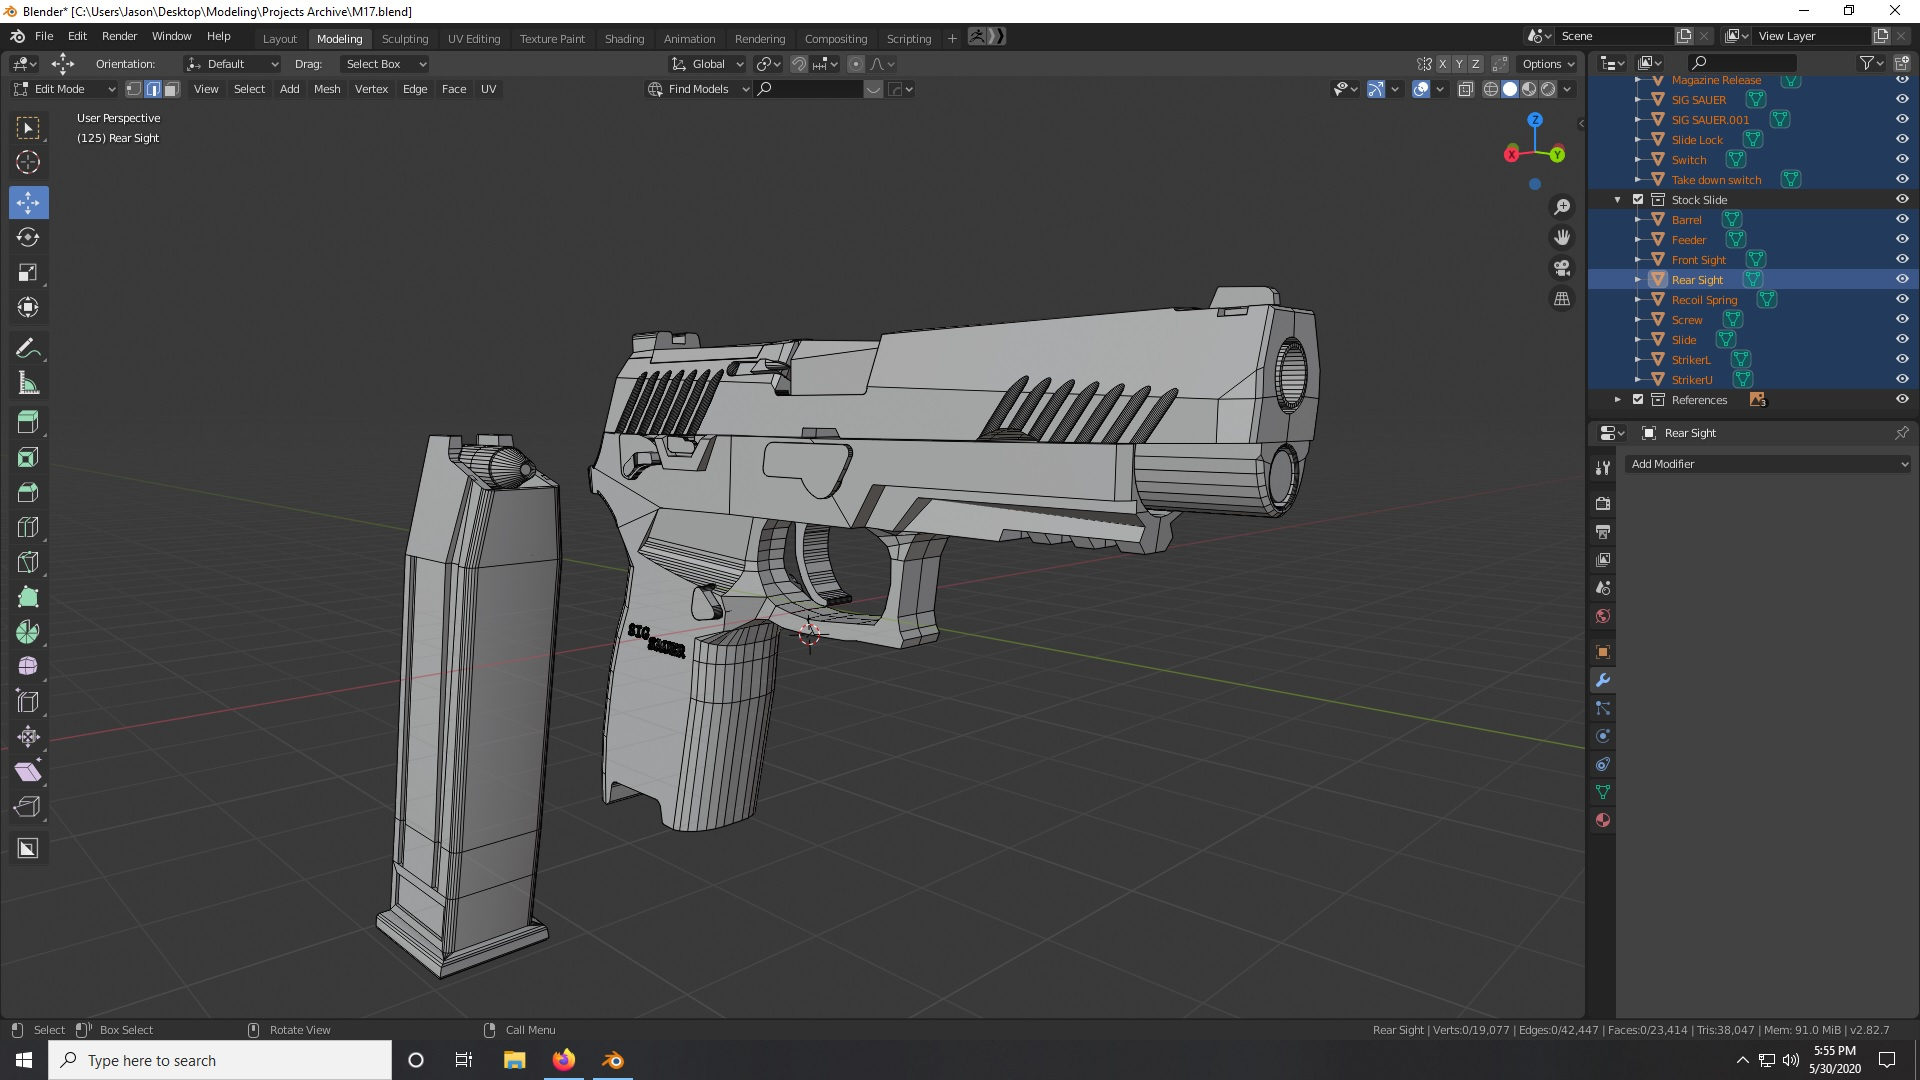Toggle X mirror axis
The image size is (1920, 1080).
tap(1442, 64)
